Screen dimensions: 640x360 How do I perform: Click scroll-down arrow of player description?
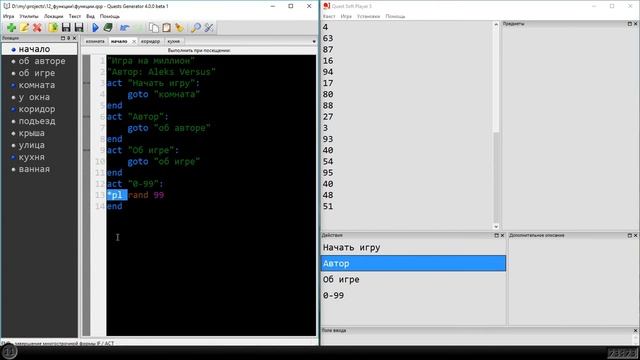(x=496, y=227)
